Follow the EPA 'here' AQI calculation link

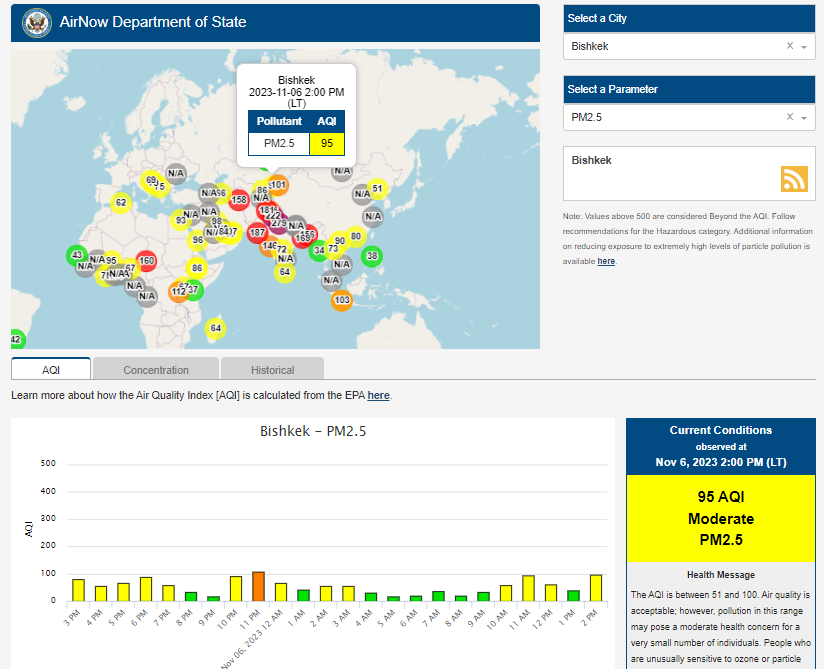pyautogui.click(x=378, y=396)
